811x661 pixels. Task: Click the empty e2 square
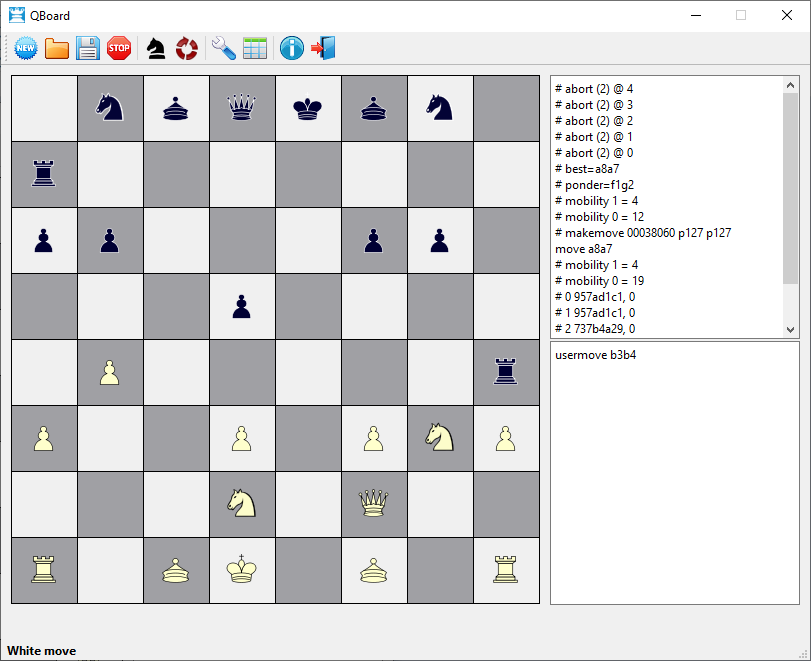(308, 504)
